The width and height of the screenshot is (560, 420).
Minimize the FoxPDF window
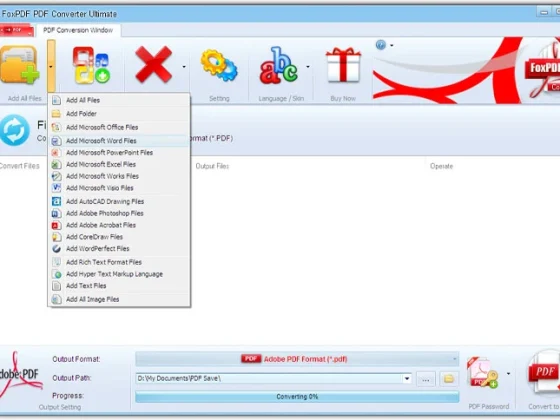(544, 12)
